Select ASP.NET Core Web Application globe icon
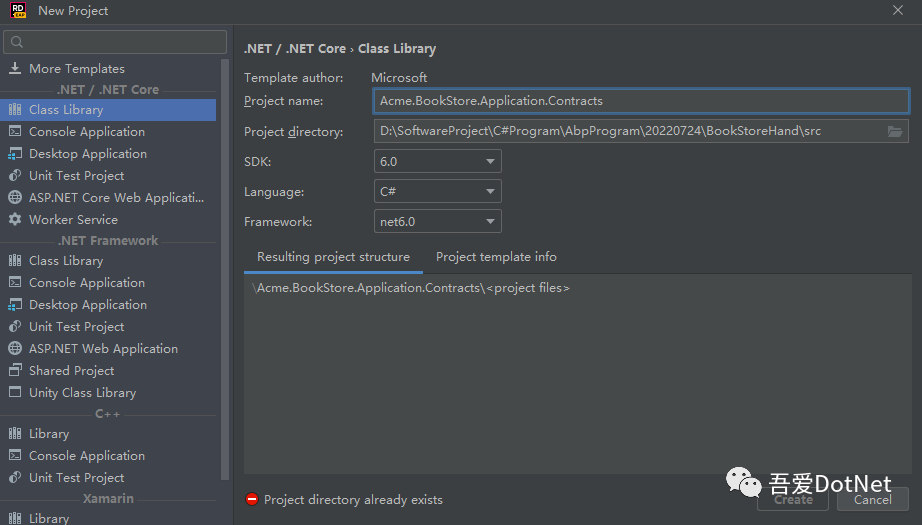 click(x=15, y=198)
